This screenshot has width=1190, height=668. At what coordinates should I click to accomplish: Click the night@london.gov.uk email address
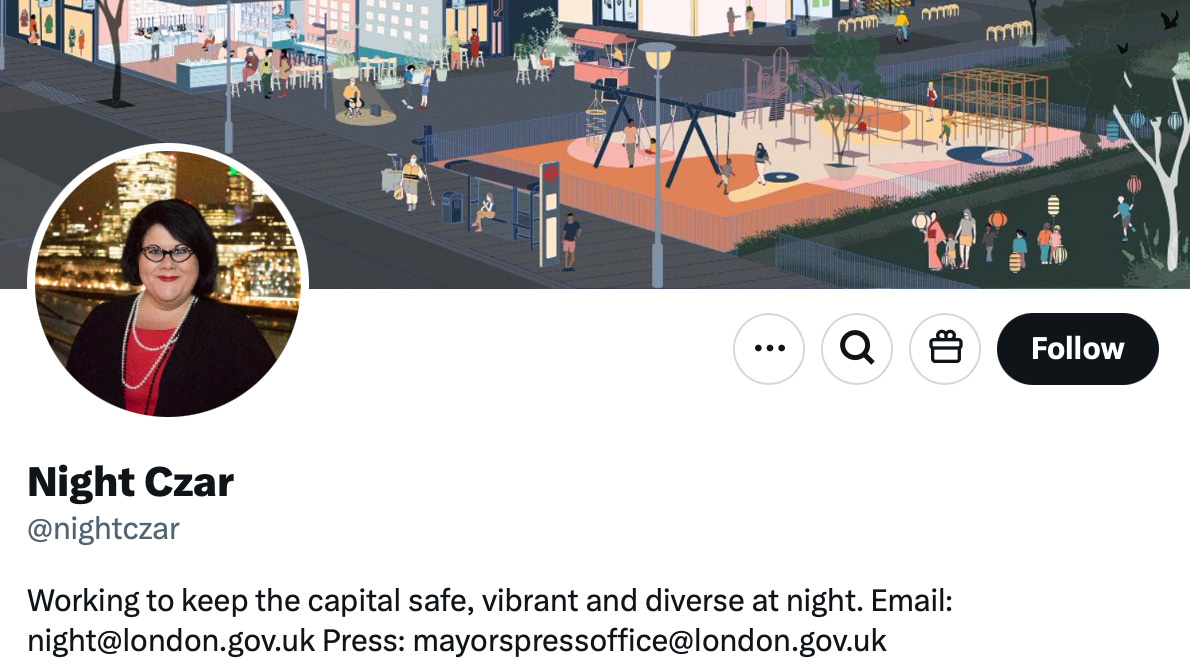tap(171, 641)
